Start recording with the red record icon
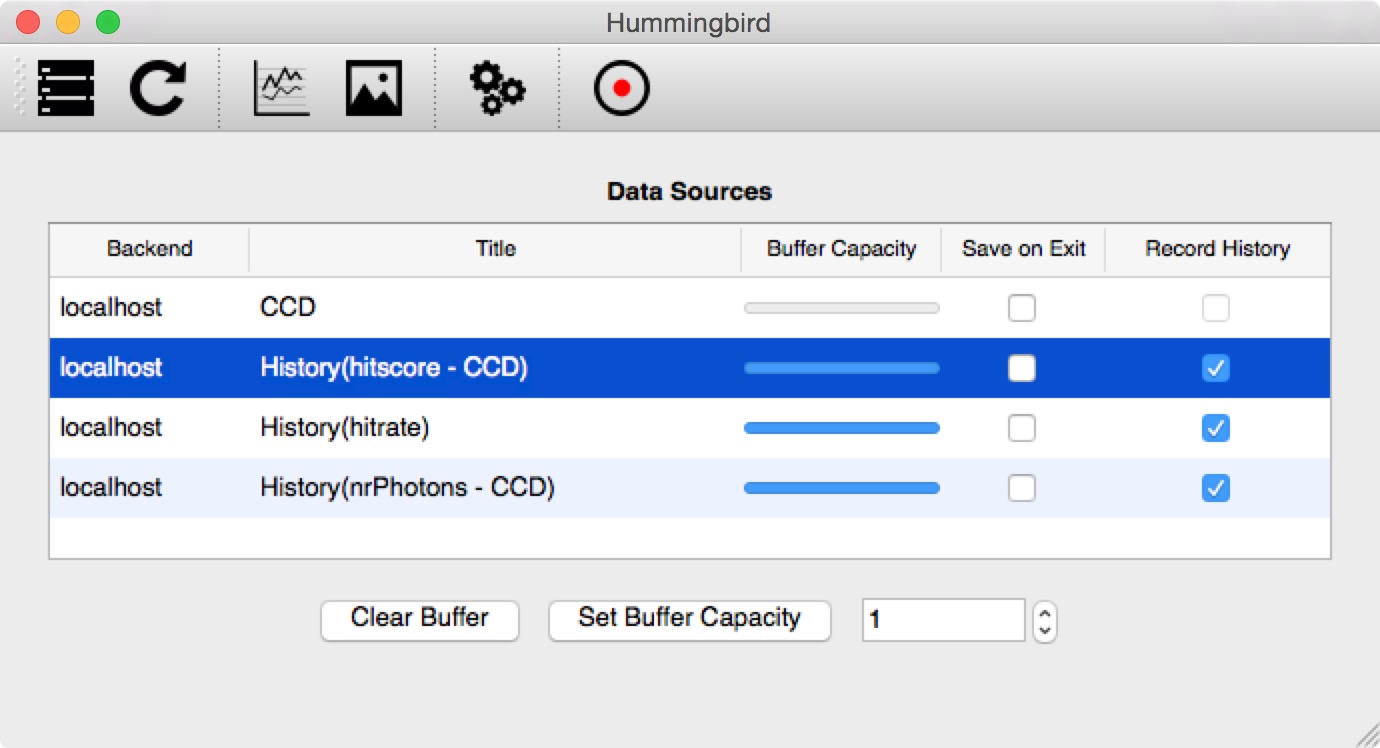This screenshot has width=1380, height=748. tap(622, 88)
